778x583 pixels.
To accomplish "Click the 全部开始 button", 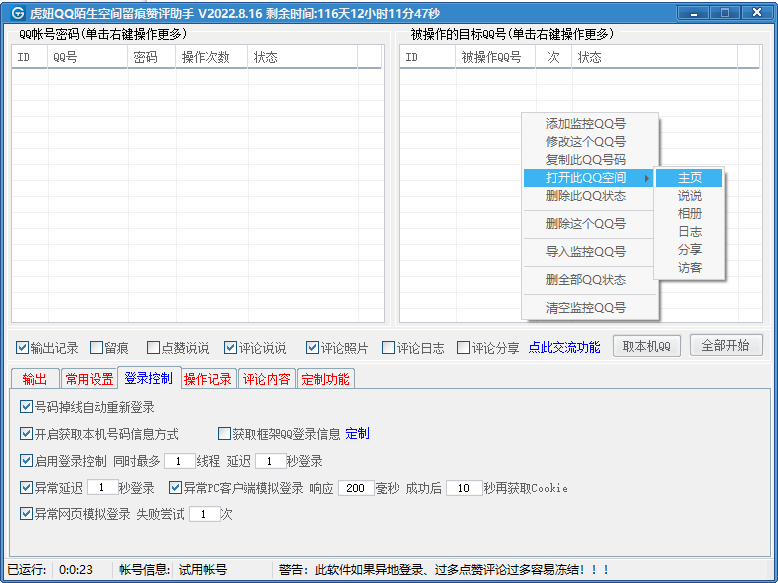I will (726, 345).
